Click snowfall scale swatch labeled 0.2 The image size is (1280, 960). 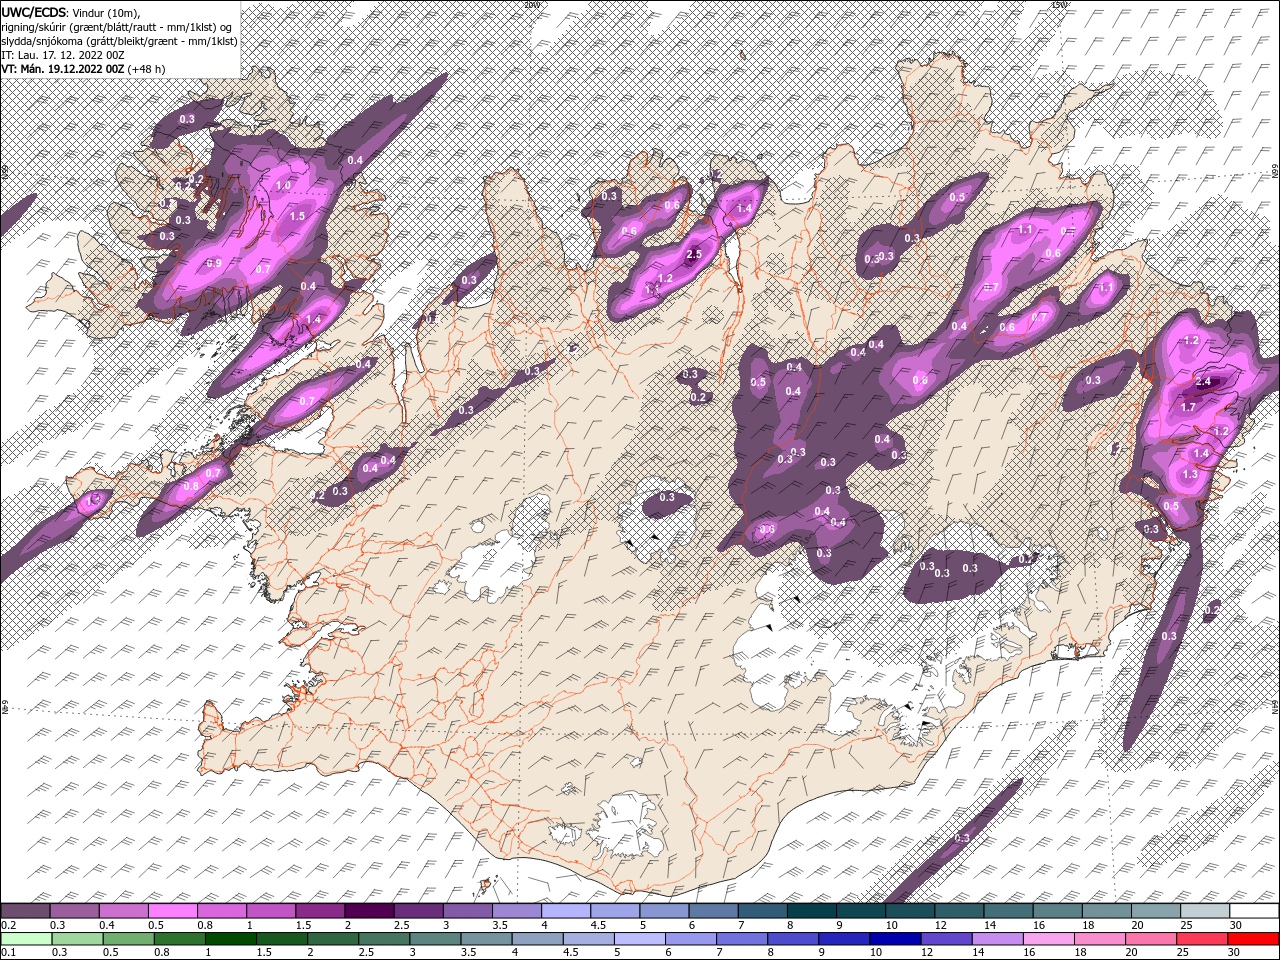pos(25,911)
